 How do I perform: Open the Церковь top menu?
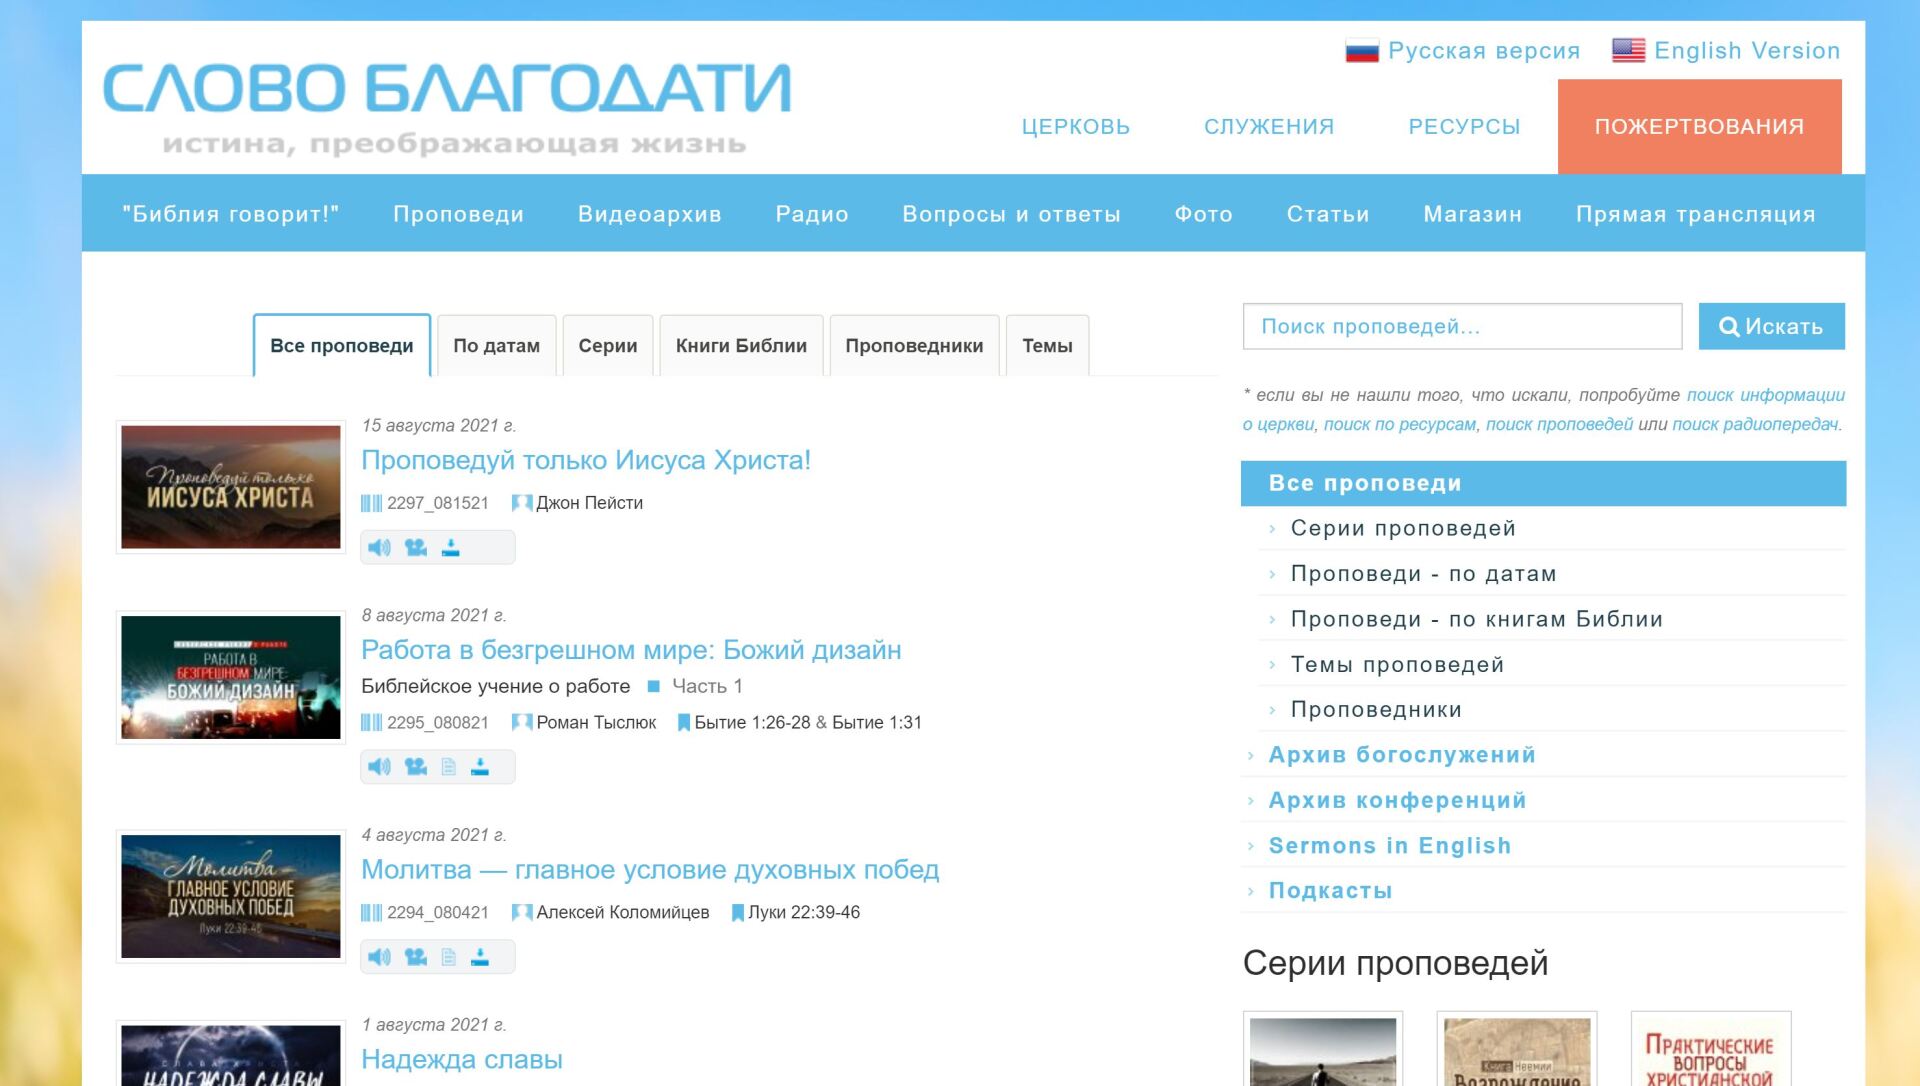pyautogui.click(x=1076, y=127)
